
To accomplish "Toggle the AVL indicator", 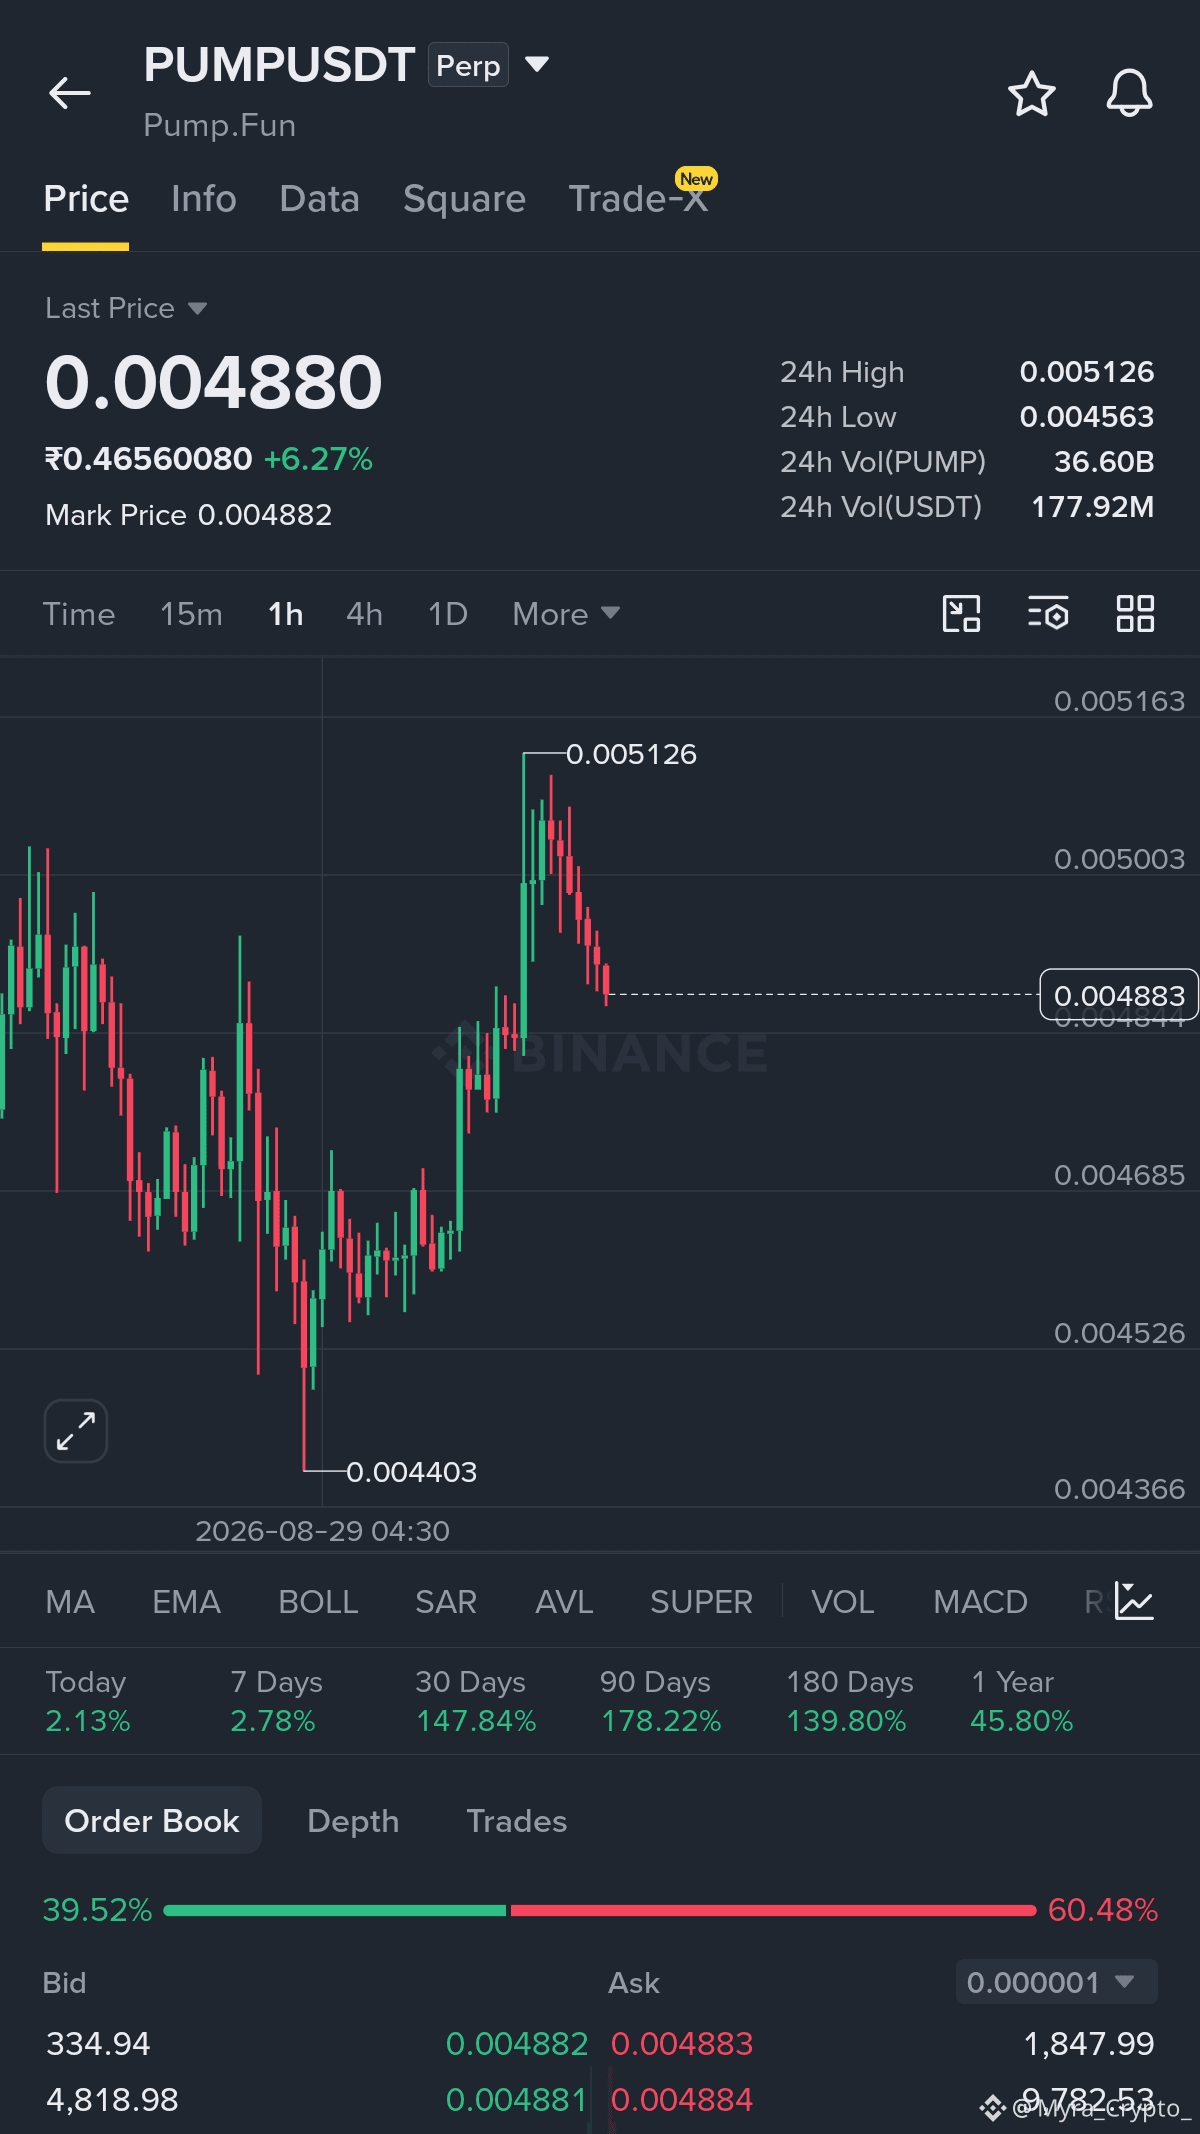I will [564, 1602].
